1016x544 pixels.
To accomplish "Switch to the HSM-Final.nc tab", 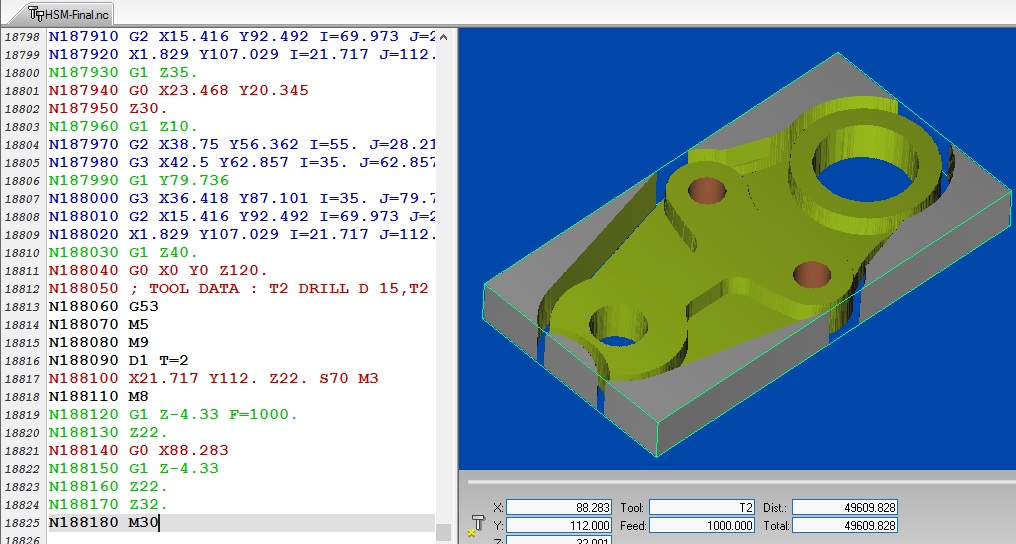I will (70, 14).
